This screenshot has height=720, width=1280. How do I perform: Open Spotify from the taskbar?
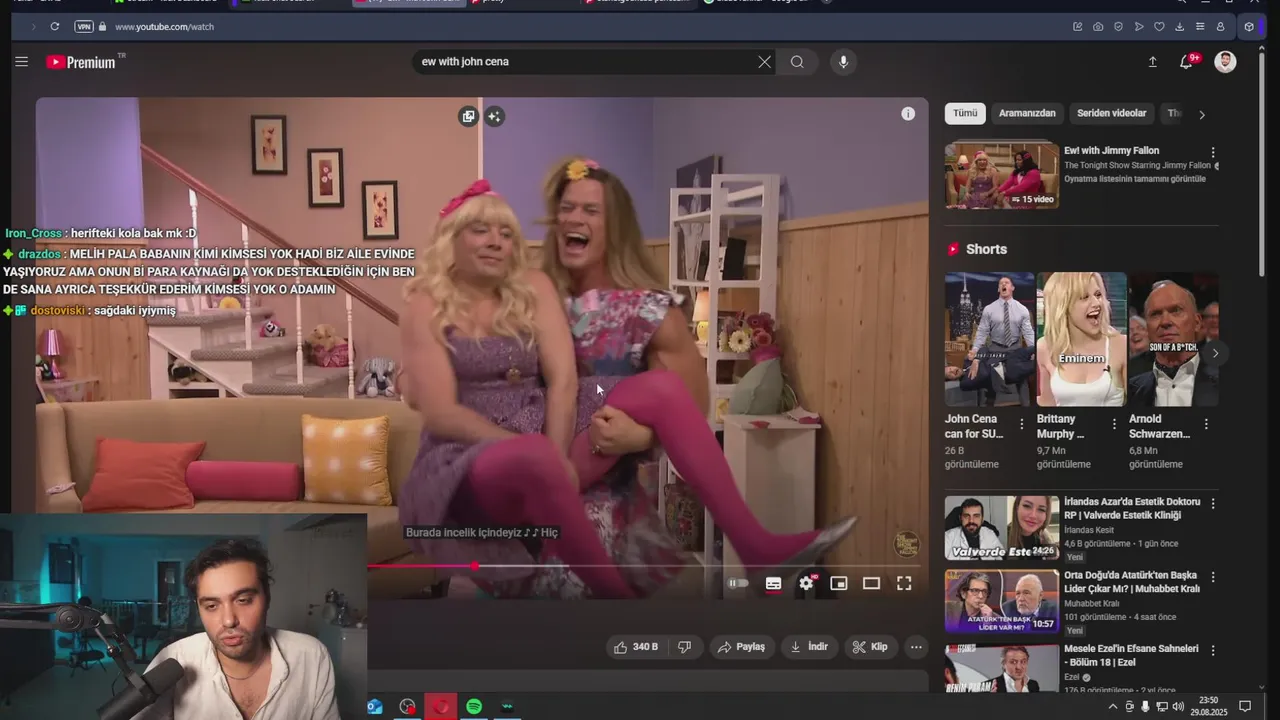click(x=474, y=707)
